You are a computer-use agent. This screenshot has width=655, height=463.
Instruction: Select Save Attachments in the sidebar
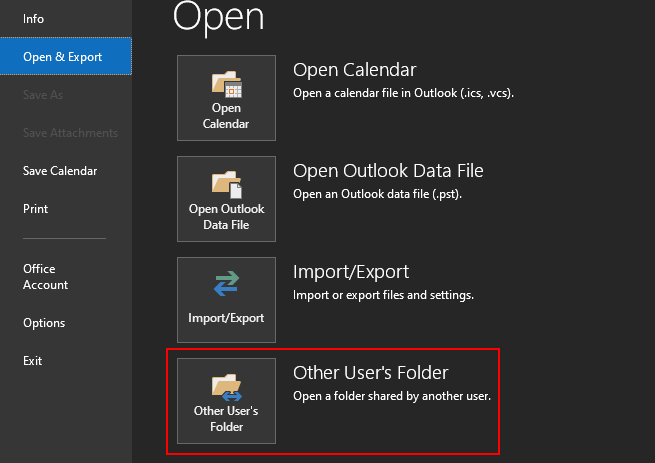(70, 133)
